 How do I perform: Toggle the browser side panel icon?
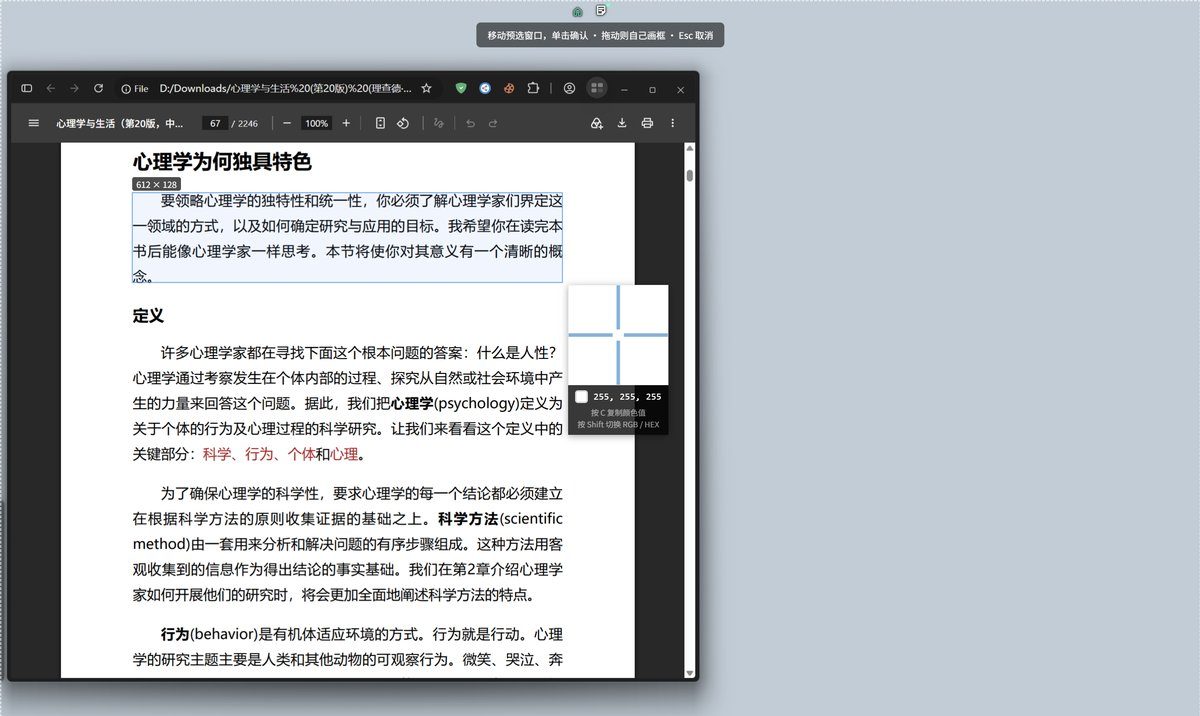[x=27, y=88]
